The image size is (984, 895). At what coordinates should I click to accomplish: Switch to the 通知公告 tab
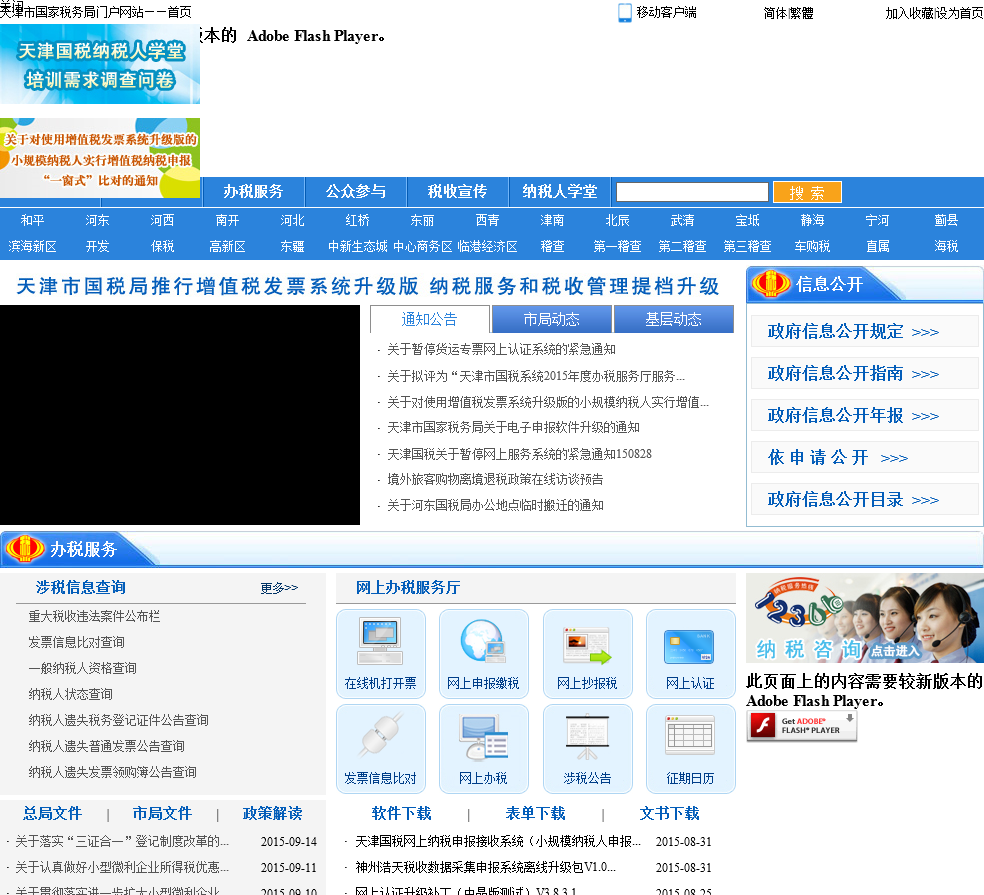(429, 319)
